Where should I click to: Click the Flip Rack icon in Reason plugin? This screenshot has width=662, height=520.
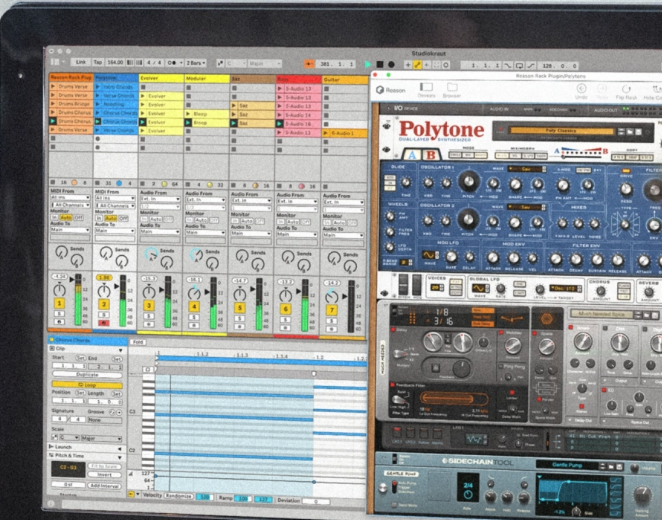pos(626,89)
